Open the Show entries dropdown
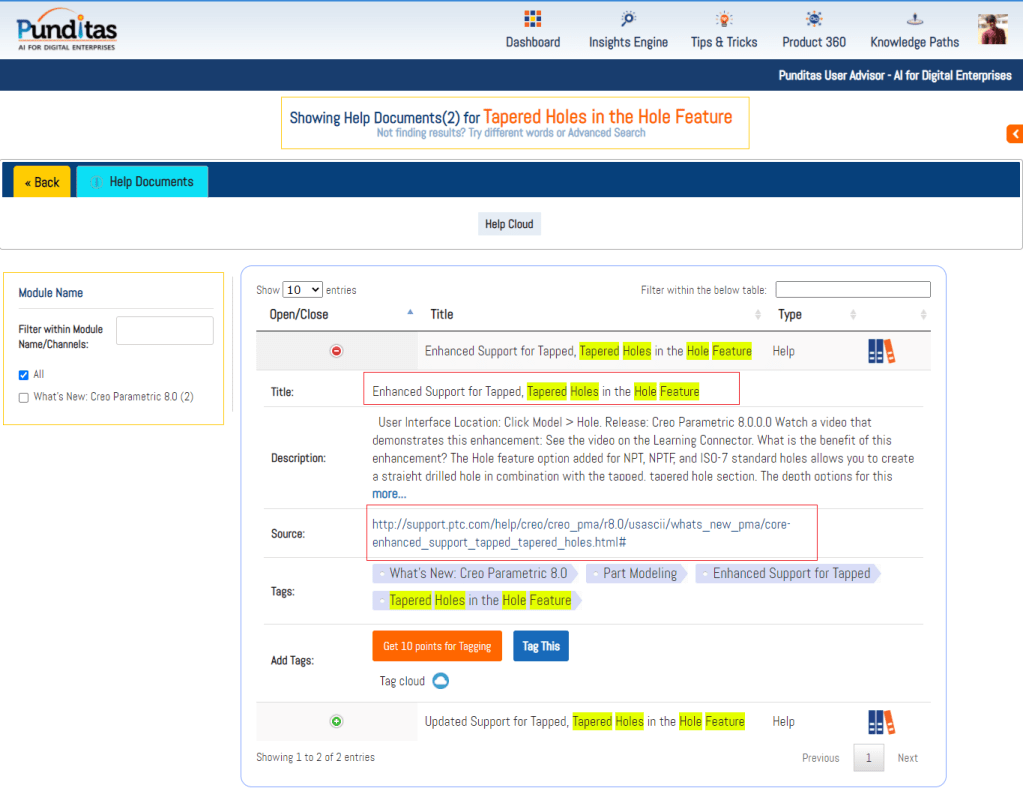Viewport: 1023px width, 800px height. pyautogui.click(x=302, y=290)
